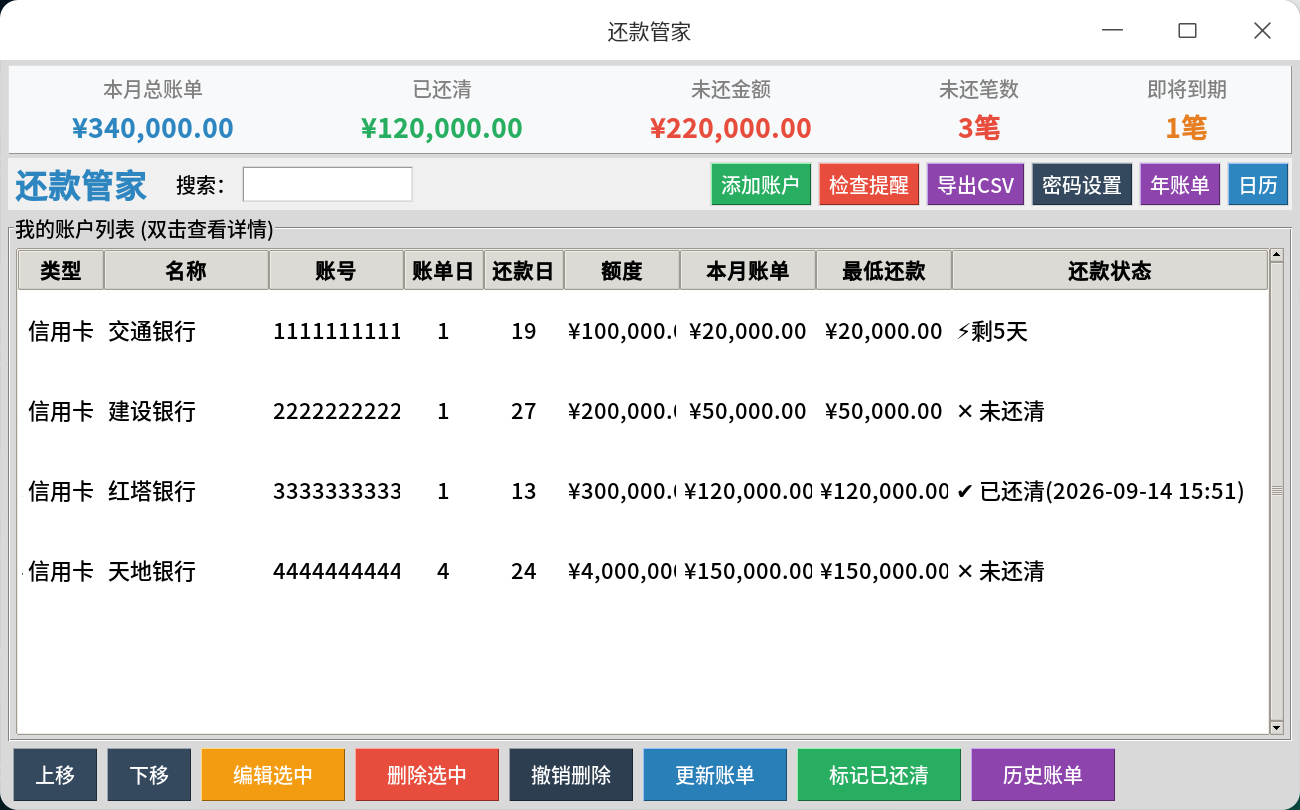Minimize the 还款管家 window

[1112, 31]
